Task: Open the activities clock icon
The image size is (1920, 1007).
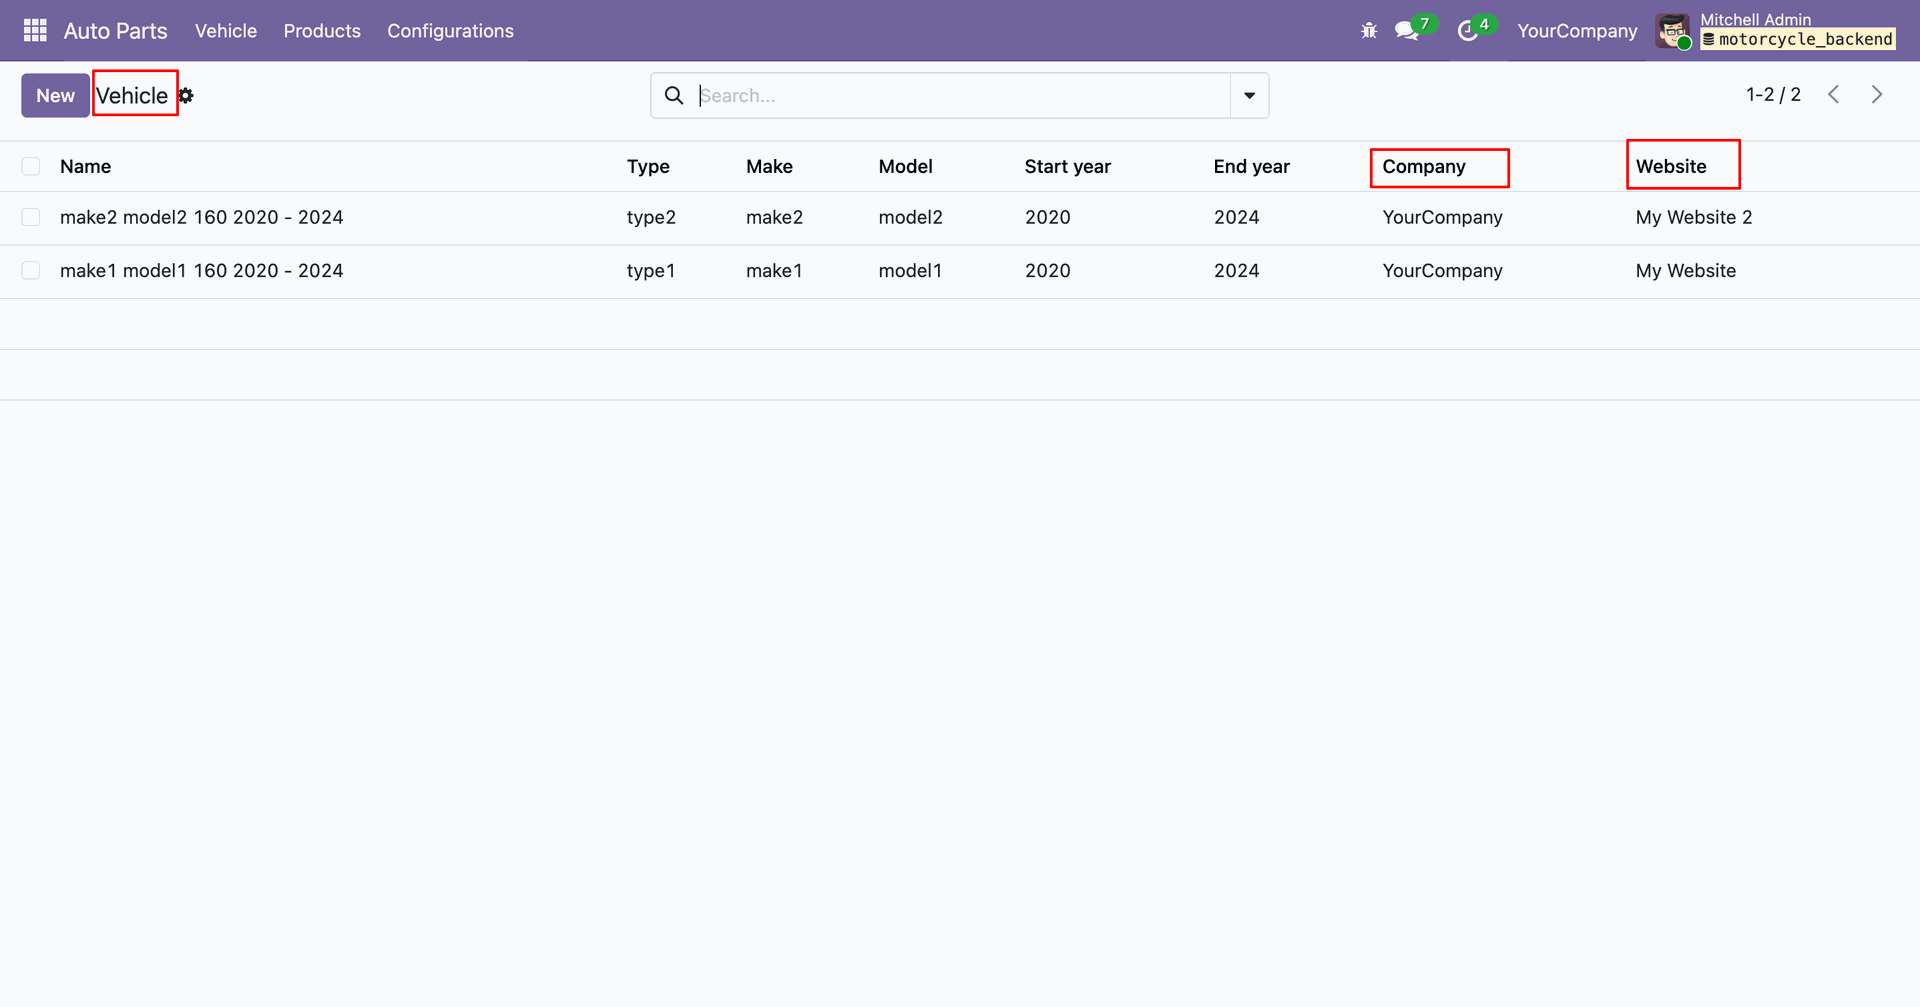Action: pos(1467,31)
